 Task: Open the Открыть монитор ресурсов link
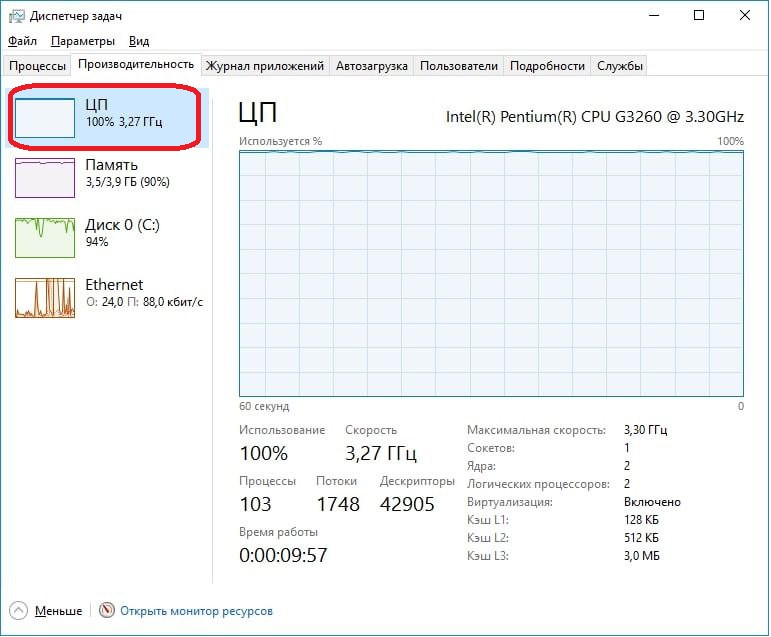[196, 610]
